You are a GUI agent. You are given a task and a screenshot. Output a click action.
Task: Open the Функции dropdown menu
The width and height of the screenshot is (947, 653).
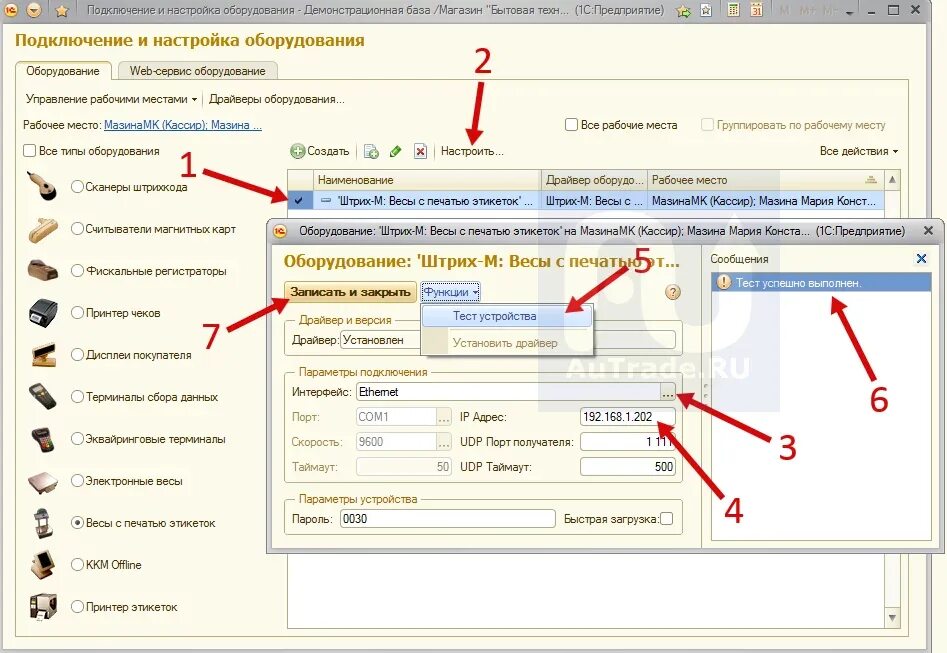(451, 292)
